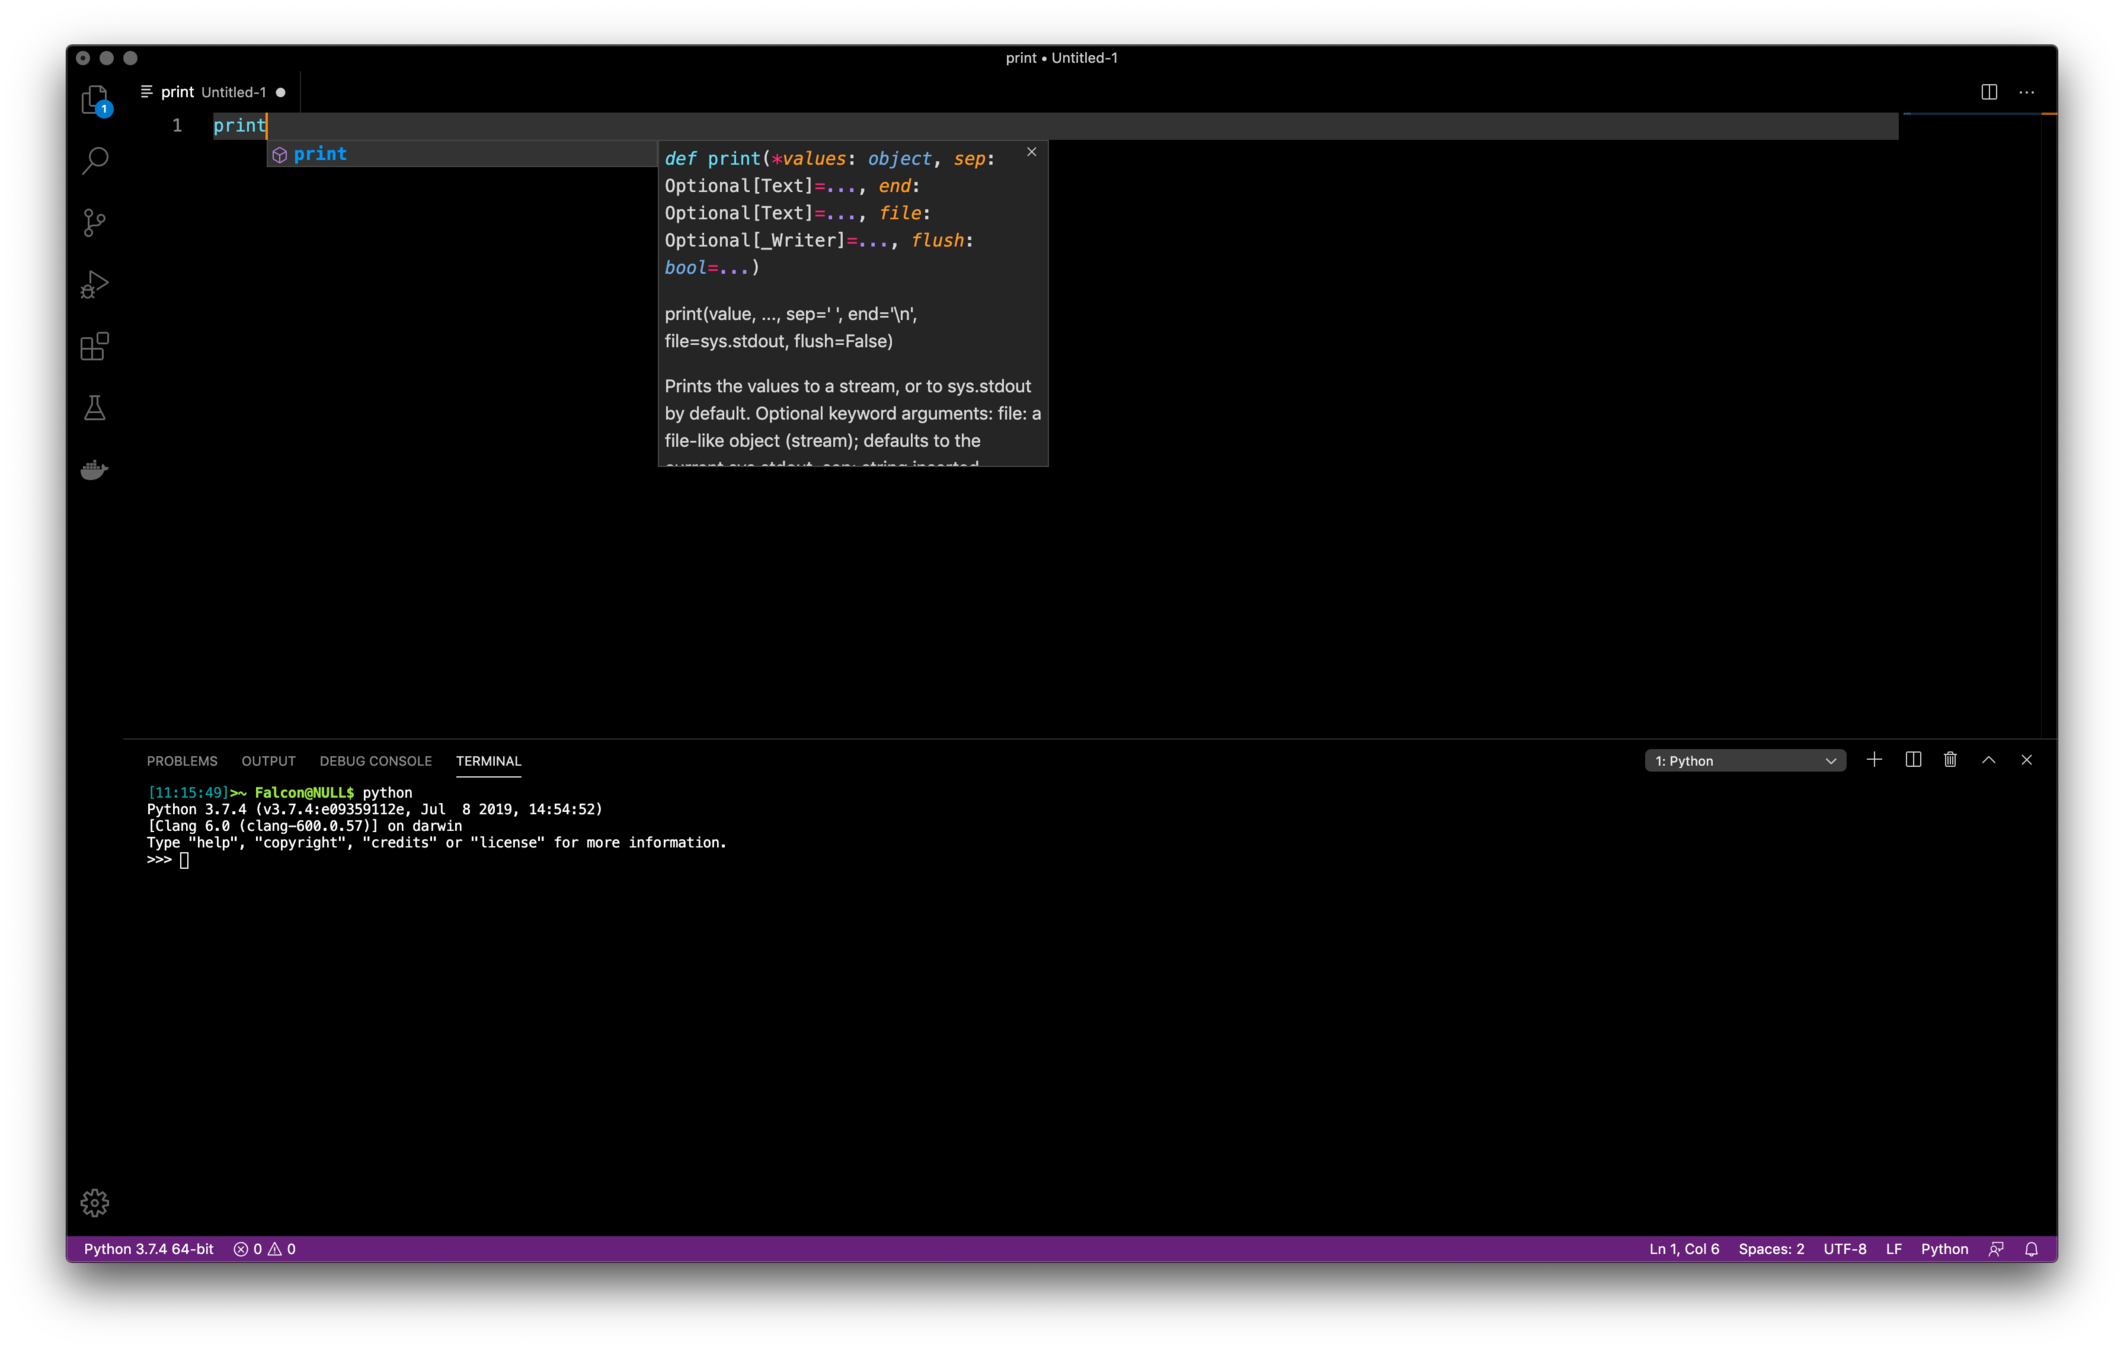Create new terminal with plus icon

coord(1874,760)
